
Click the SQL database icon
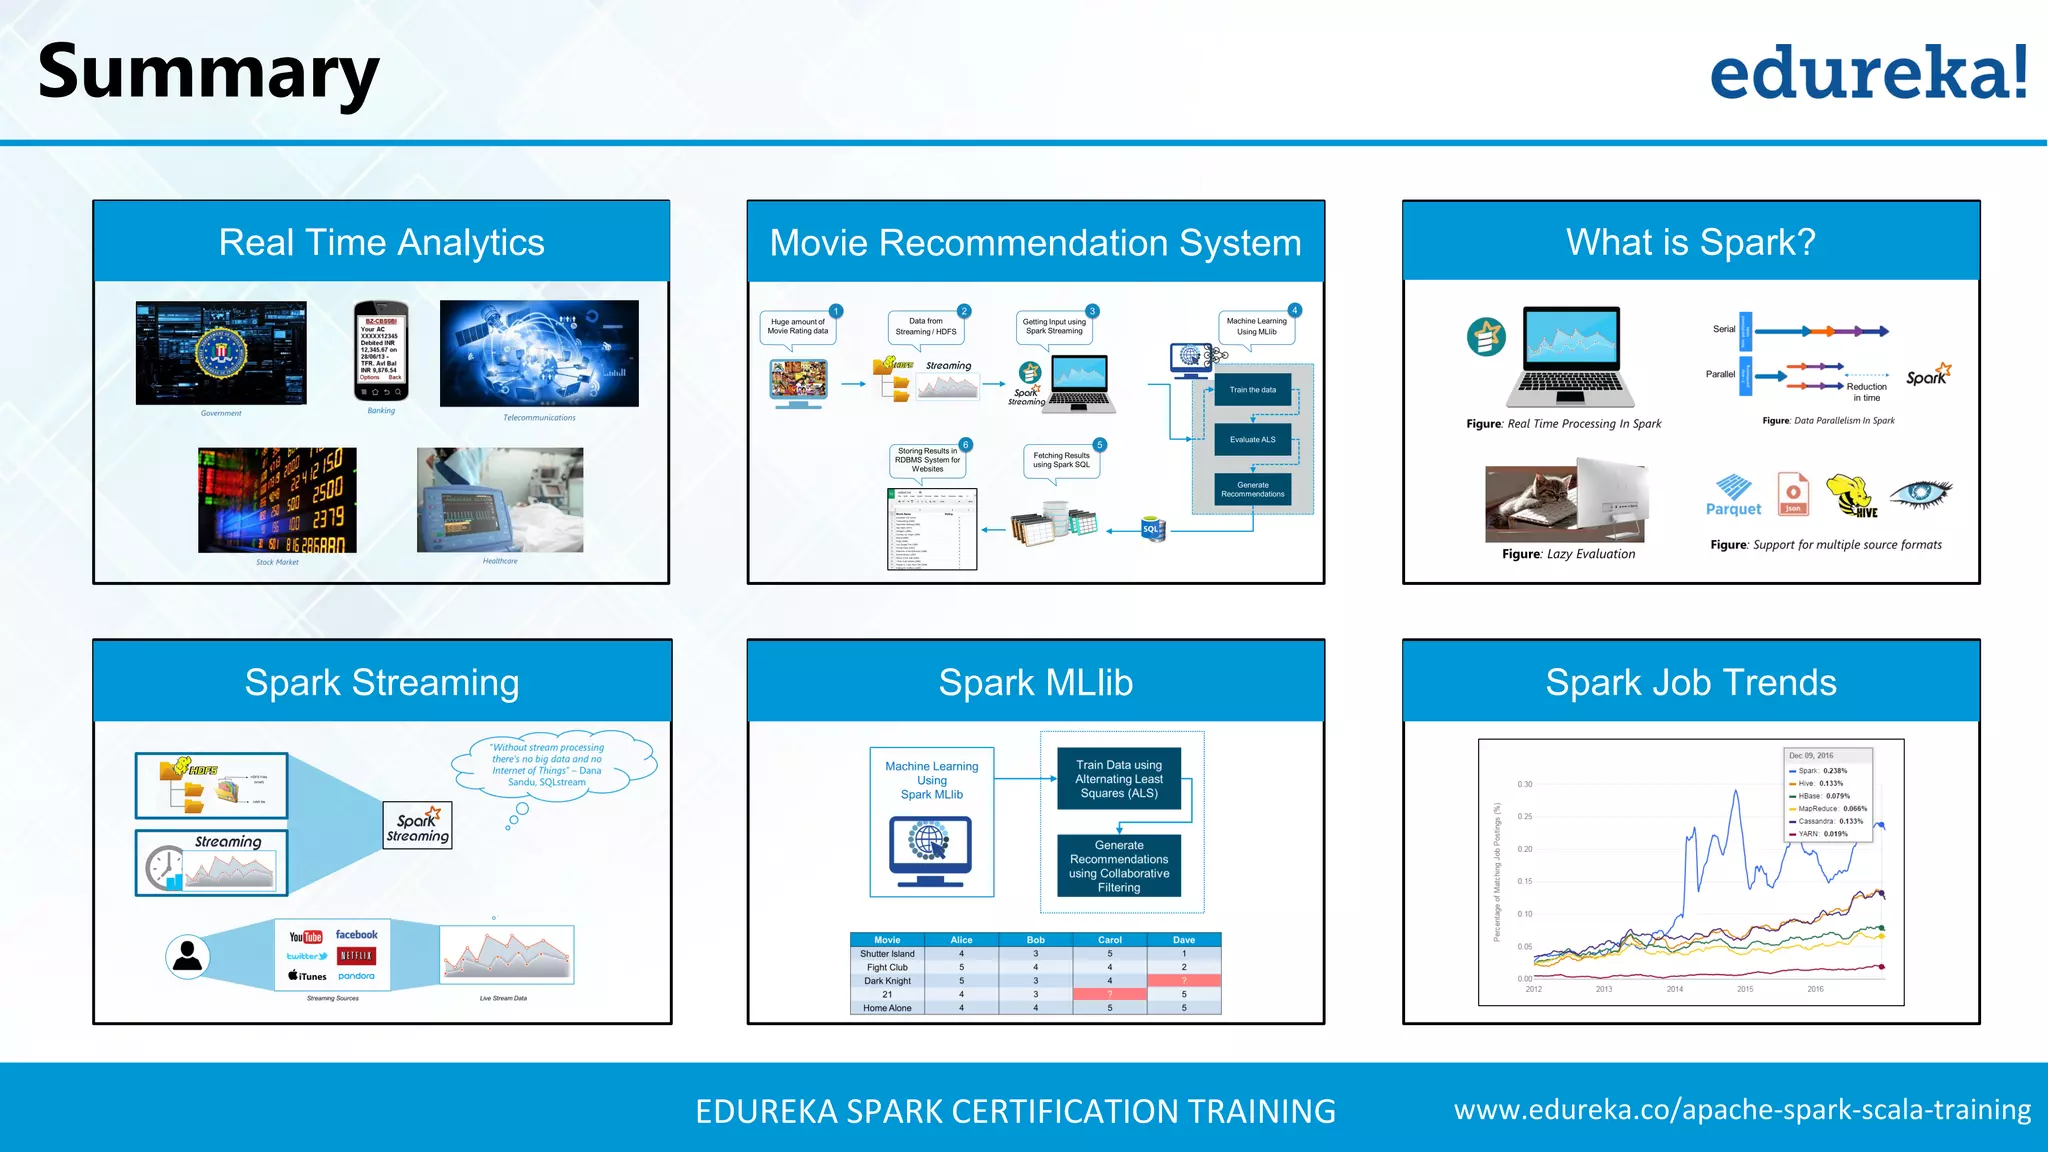coord(1152,529)
